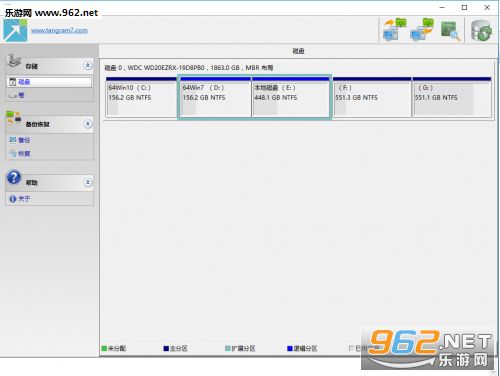Screen dimensions: 500x376
Task: Click the small icon beside 磁盘 item
Action: click(x=13, y=82)
